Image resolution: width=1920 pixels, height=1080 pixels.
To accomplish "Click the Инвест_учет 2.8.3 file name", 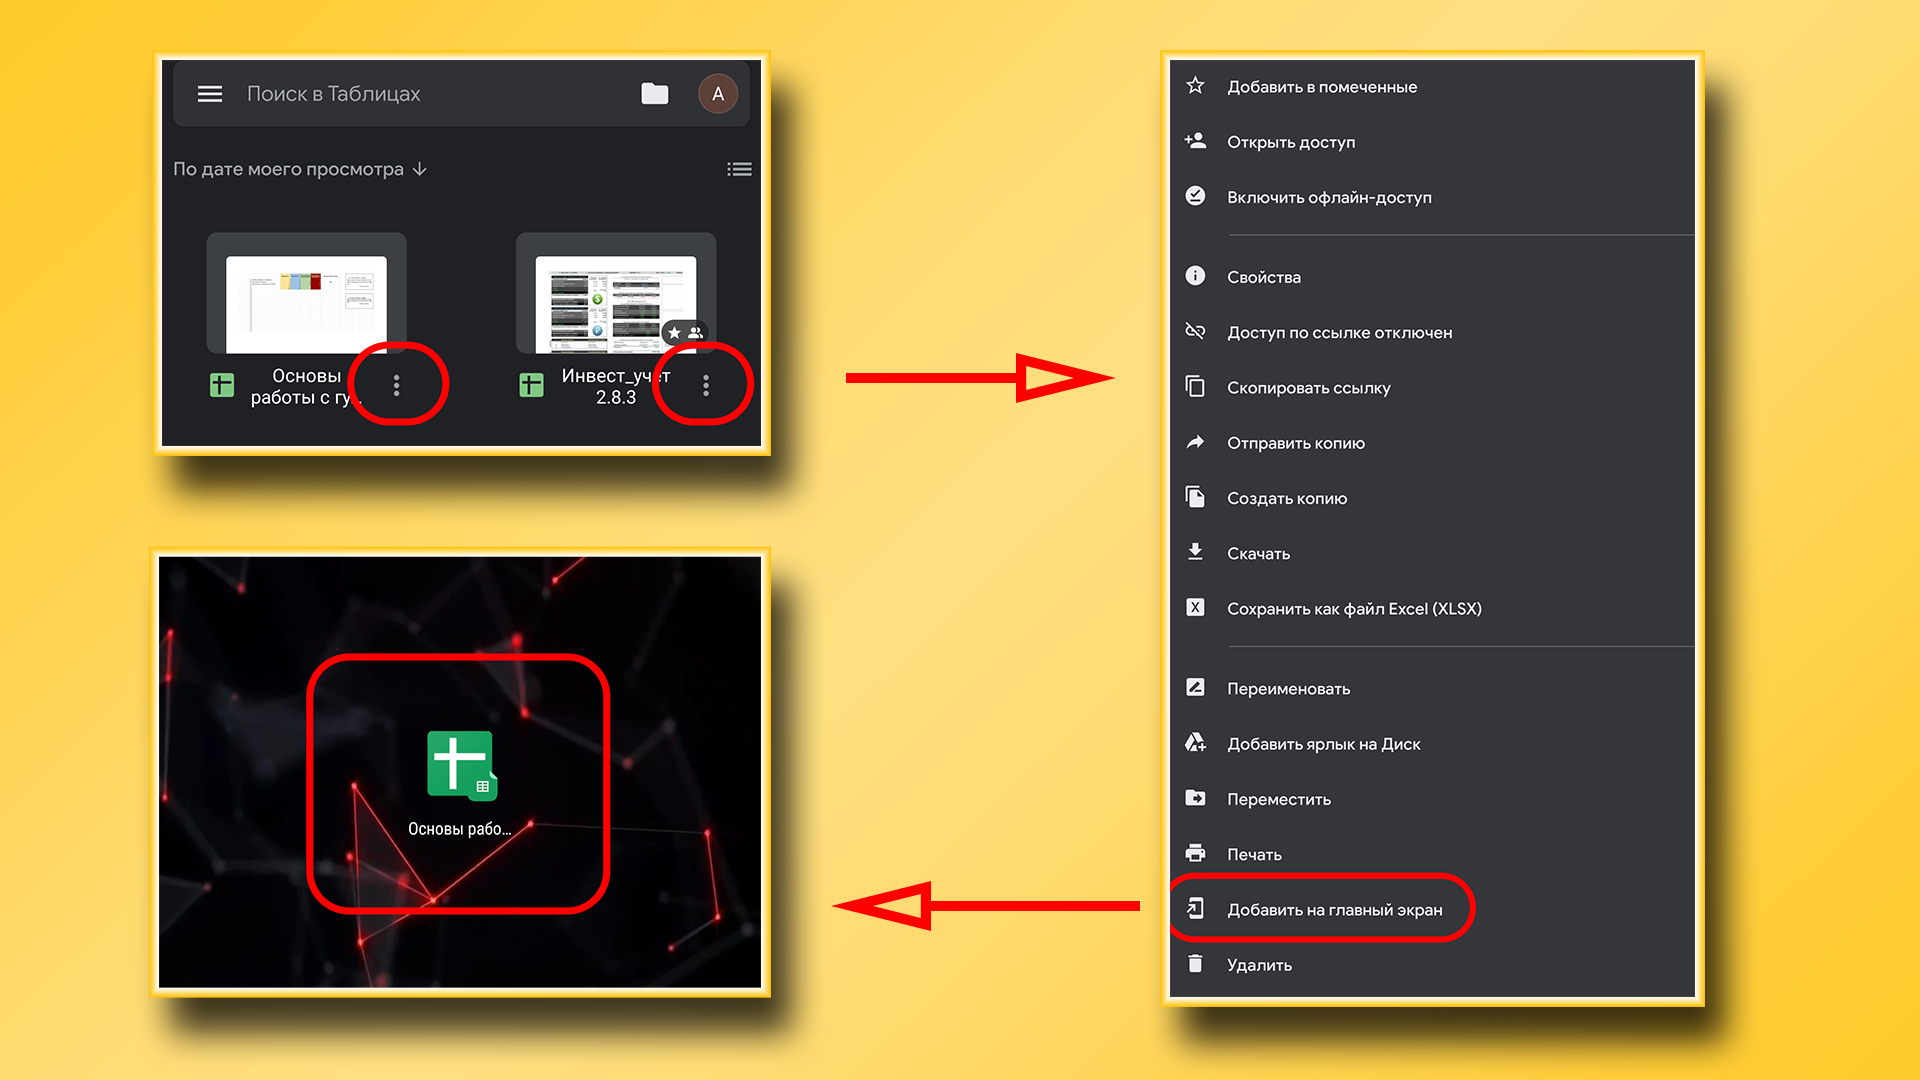I will 616,386.
